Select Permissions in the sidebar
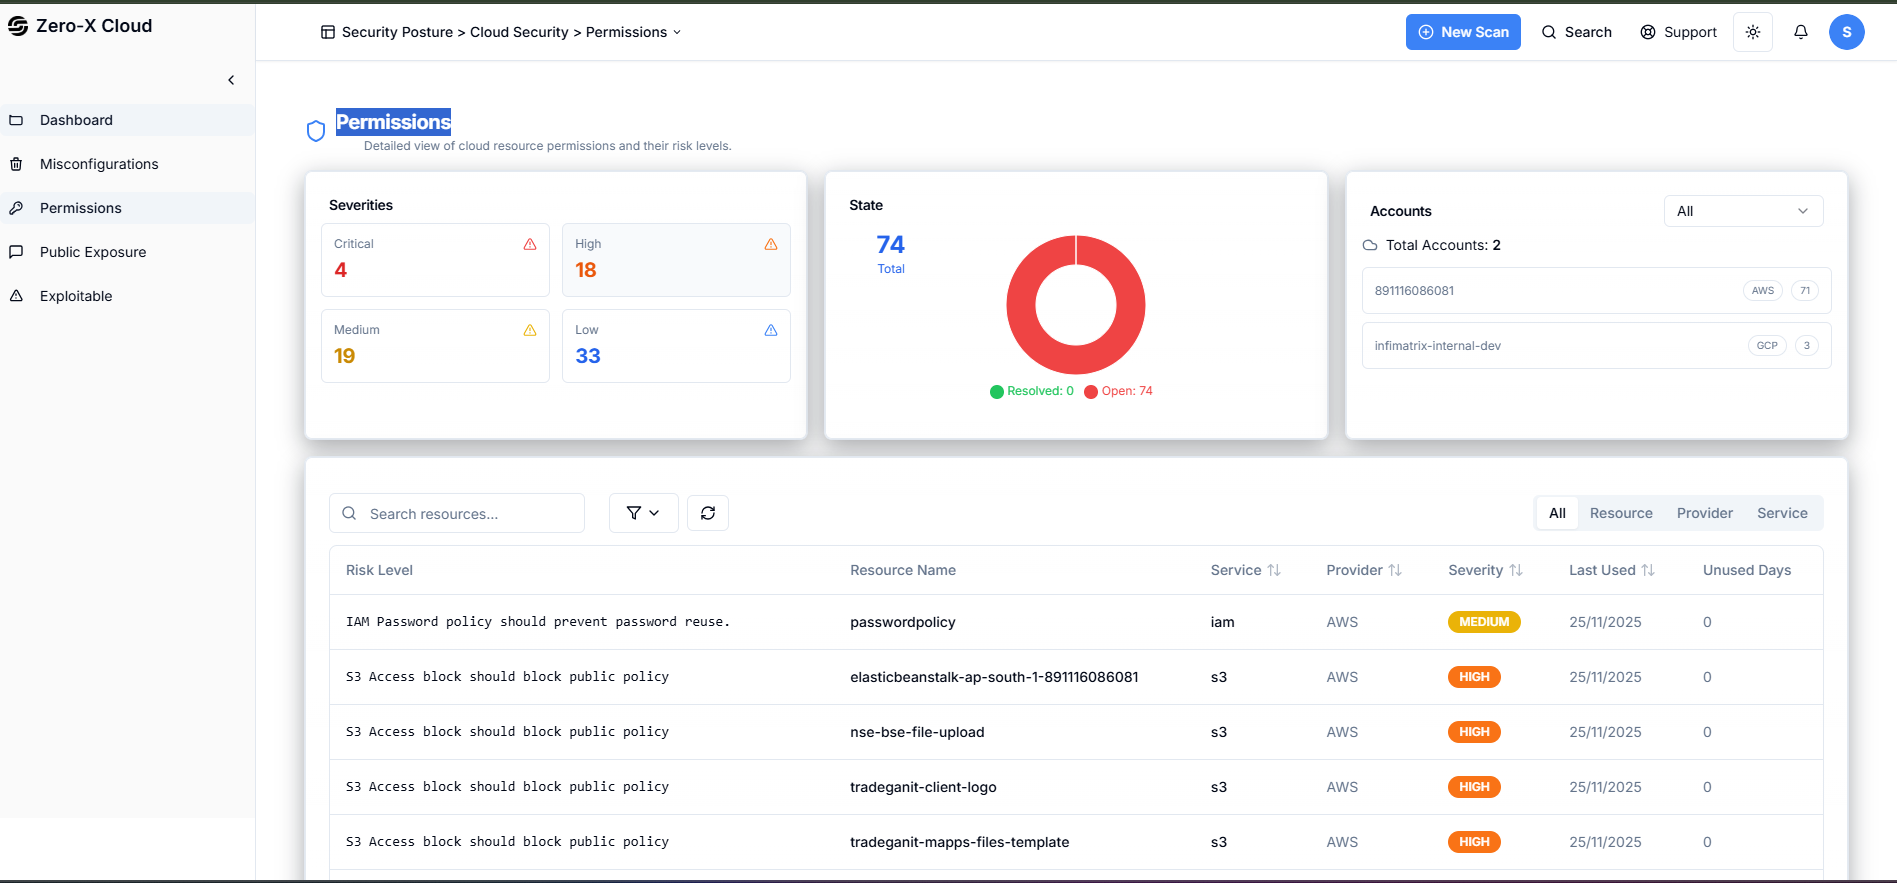This screenshot has width=1897, height=883. tap(127, 208)
